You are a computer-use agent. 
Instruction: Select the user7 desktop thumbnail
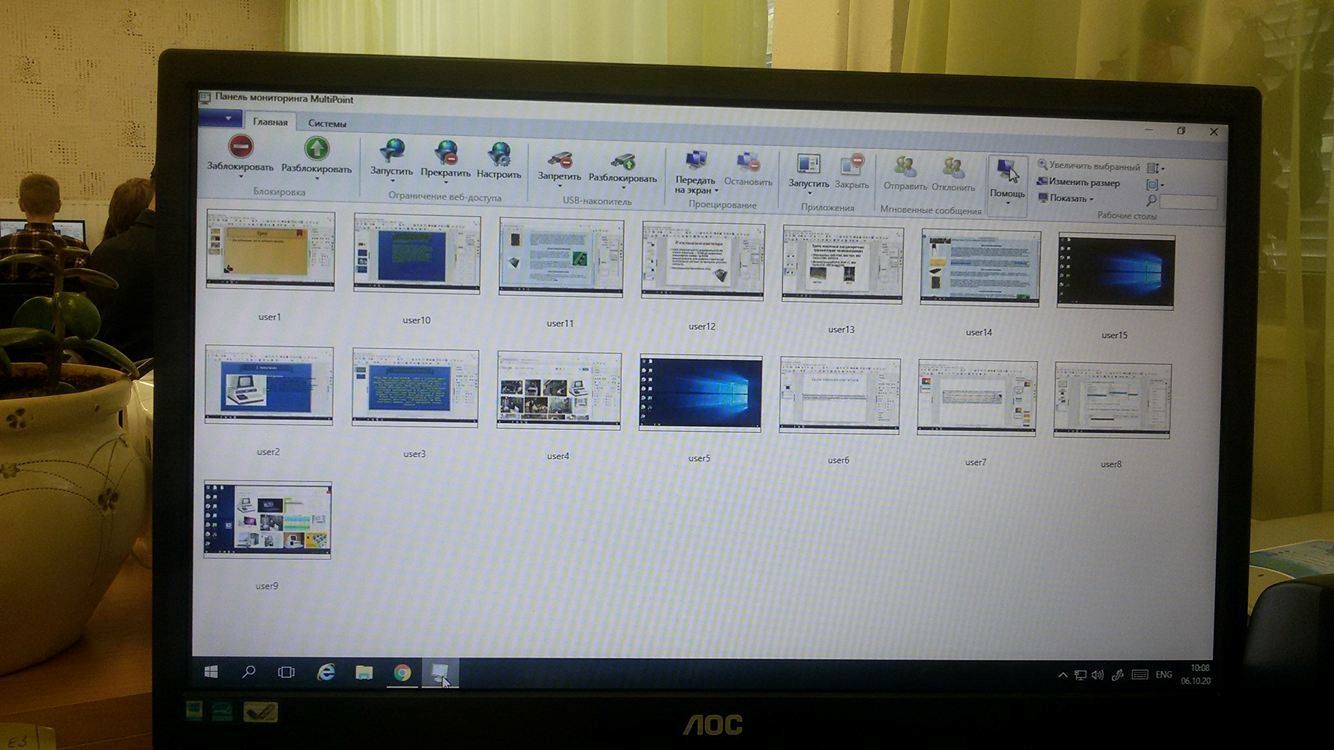point(977,398)
